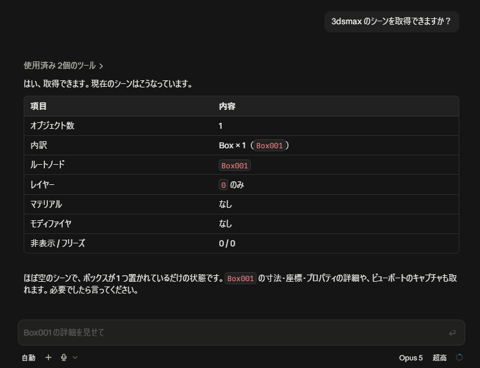Click the value 1 in オブジェクト数 row

pos(220,126)
